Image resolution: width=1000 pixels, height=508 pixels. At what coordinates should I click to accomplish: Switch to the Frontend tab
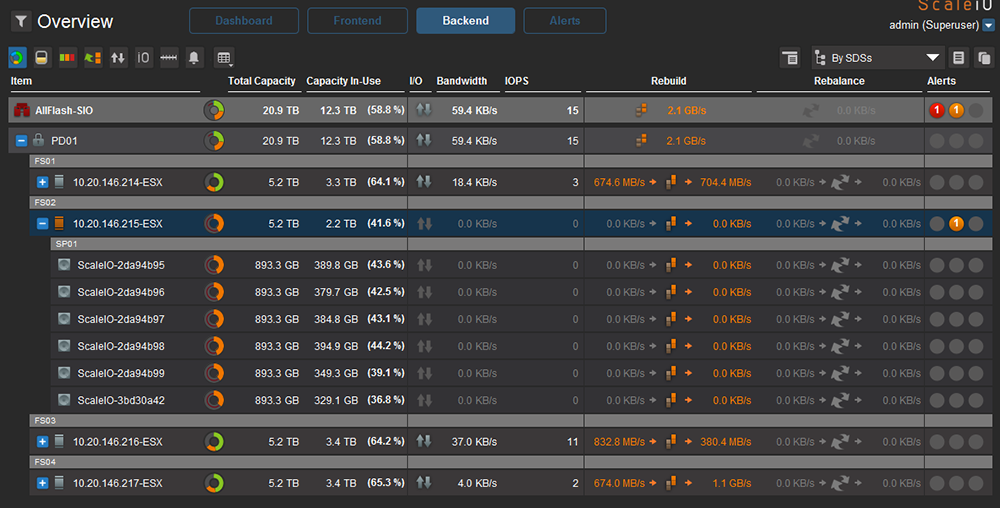coord(357,20)
